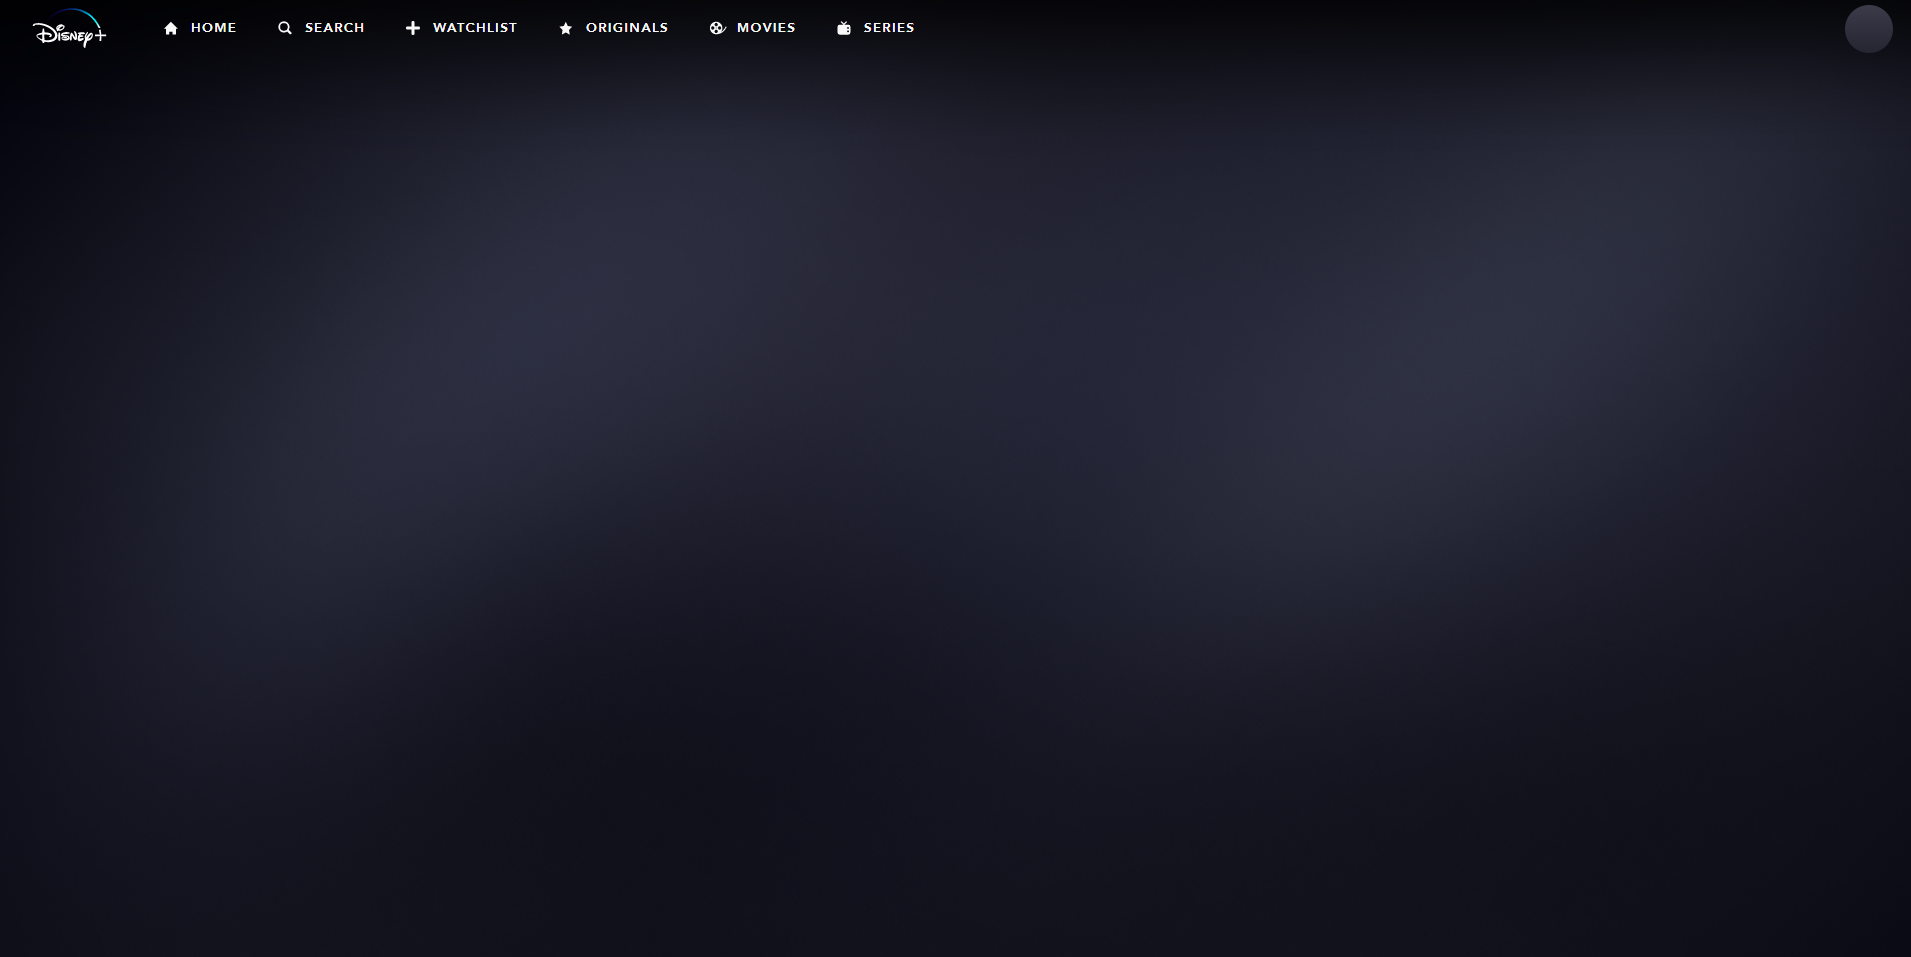Switch to the SERIES tab
The image size is (1911, 957).
click(888, 27)
